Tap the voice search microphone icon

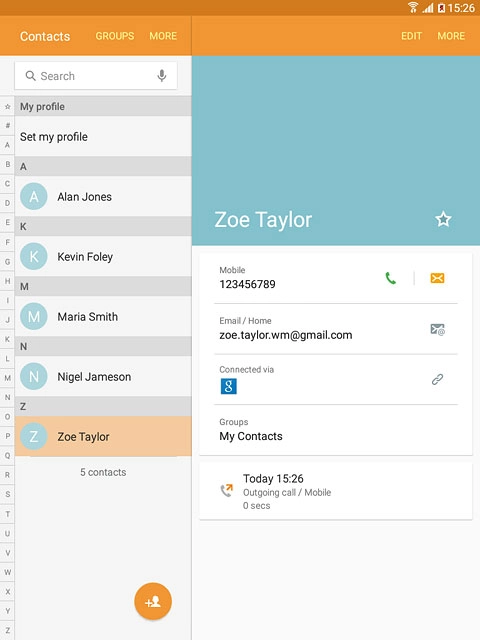[162, 76]
